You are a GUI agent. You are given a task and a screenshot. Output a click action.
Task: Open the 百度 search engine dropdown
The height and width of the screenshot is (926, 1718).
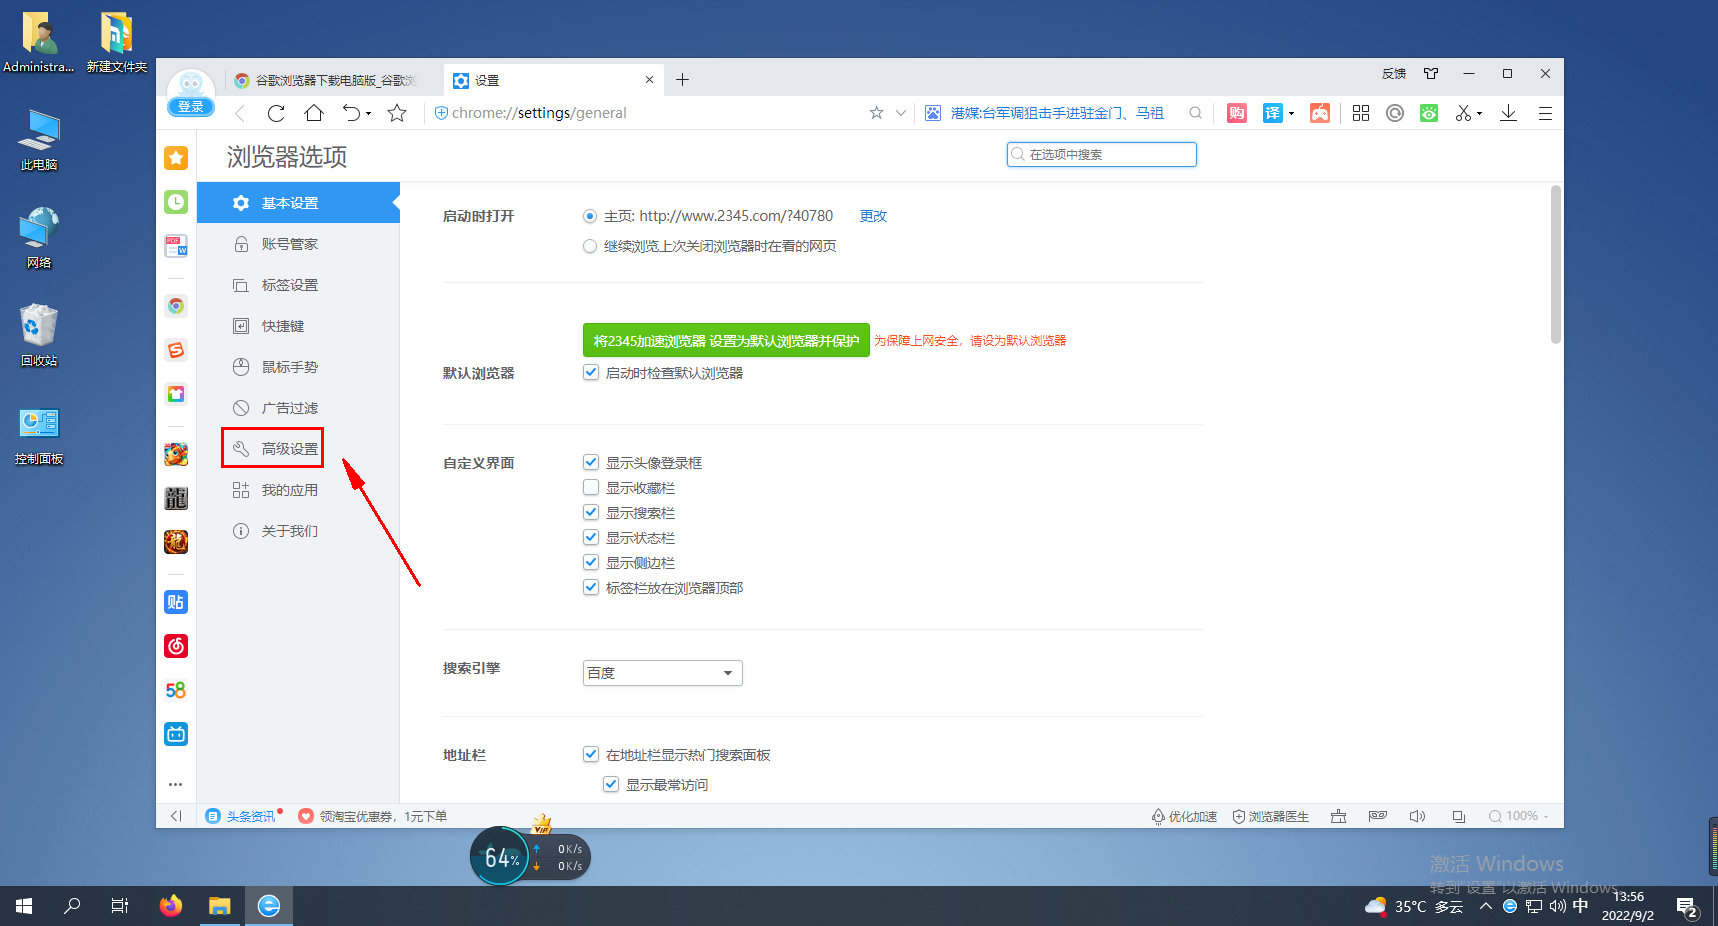pyautogui.click(x=662, y=673)
